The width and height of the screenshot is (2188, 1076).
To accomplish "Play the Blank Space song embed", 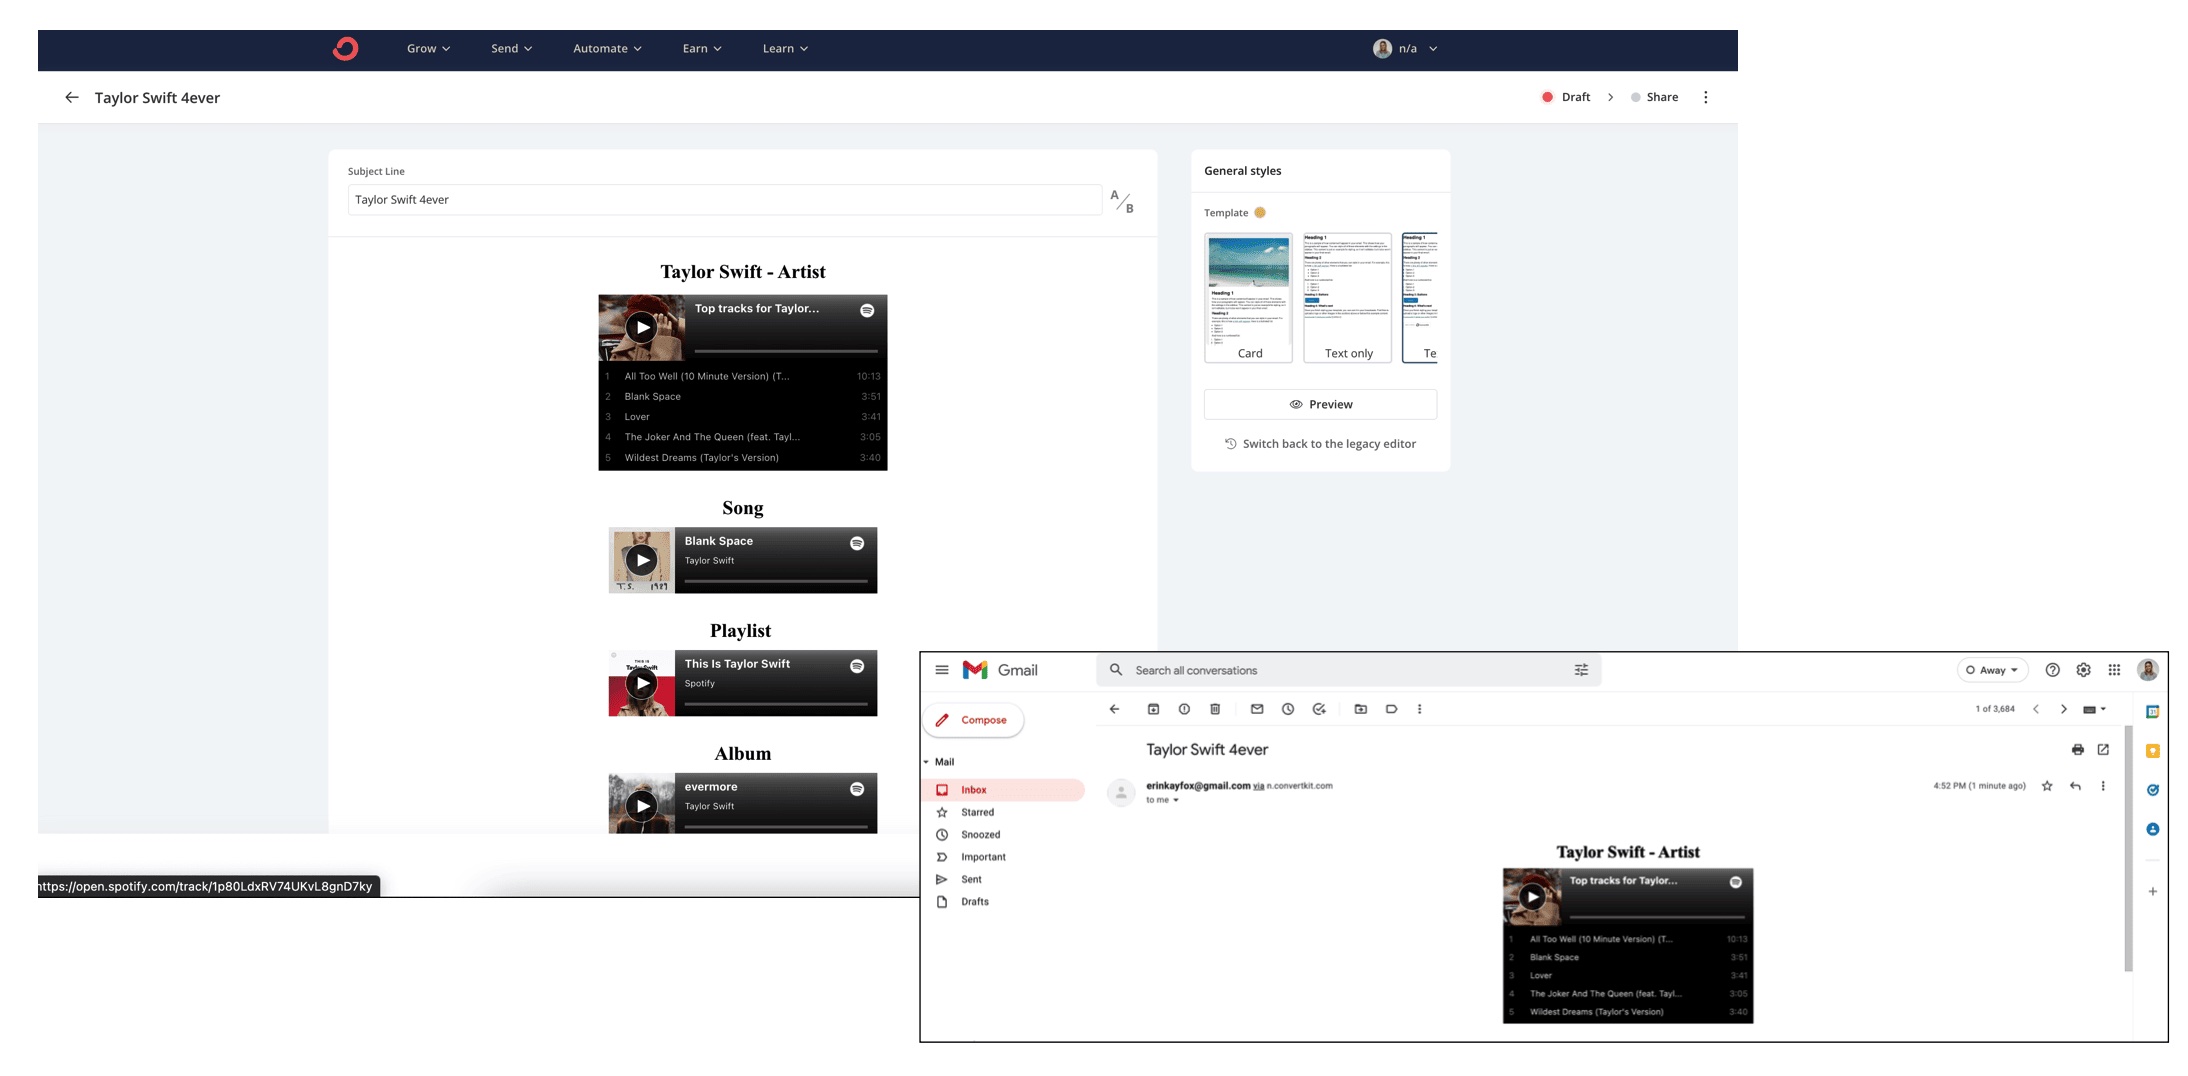I will [x=642, y=560].
